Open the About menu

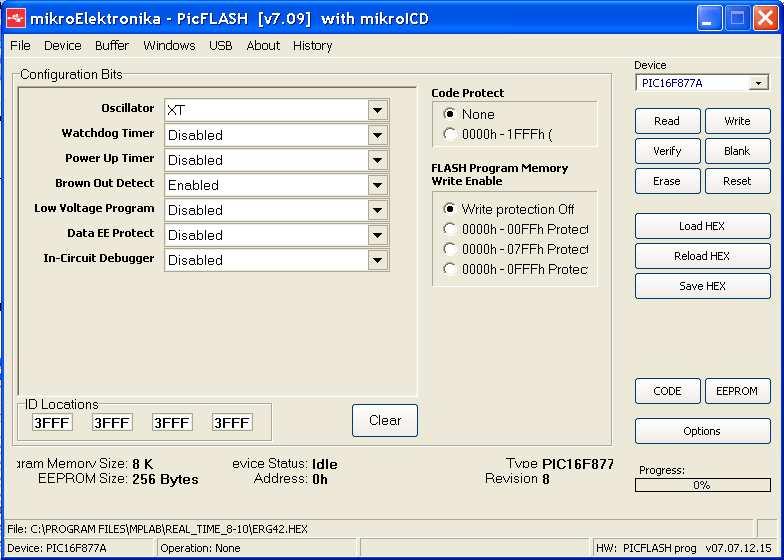263,46
